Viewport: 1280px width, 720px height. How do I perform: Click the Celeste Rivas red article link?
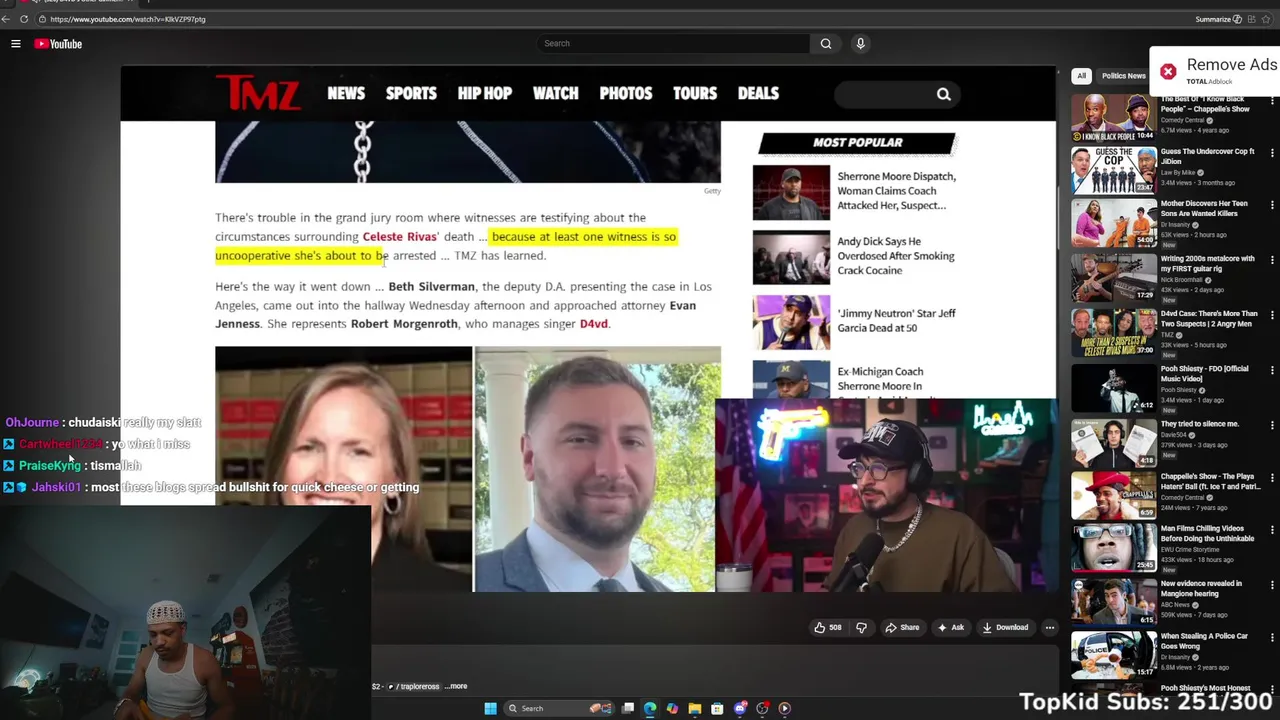[400, 237]
